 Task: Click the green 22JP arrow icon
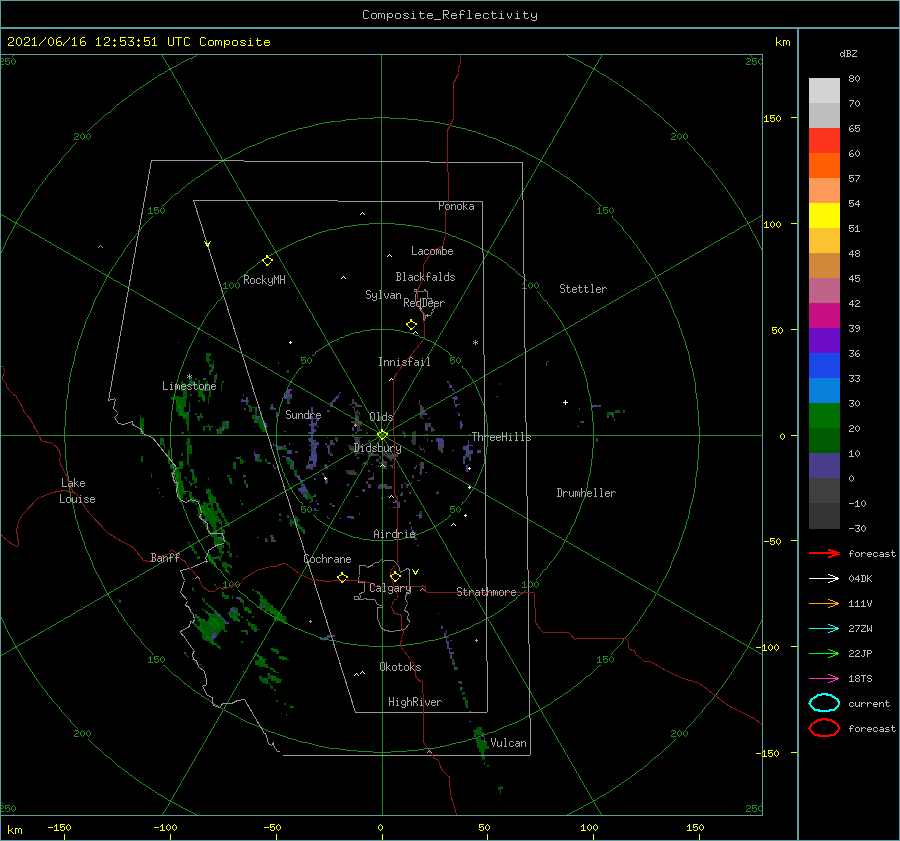point(824,653)
